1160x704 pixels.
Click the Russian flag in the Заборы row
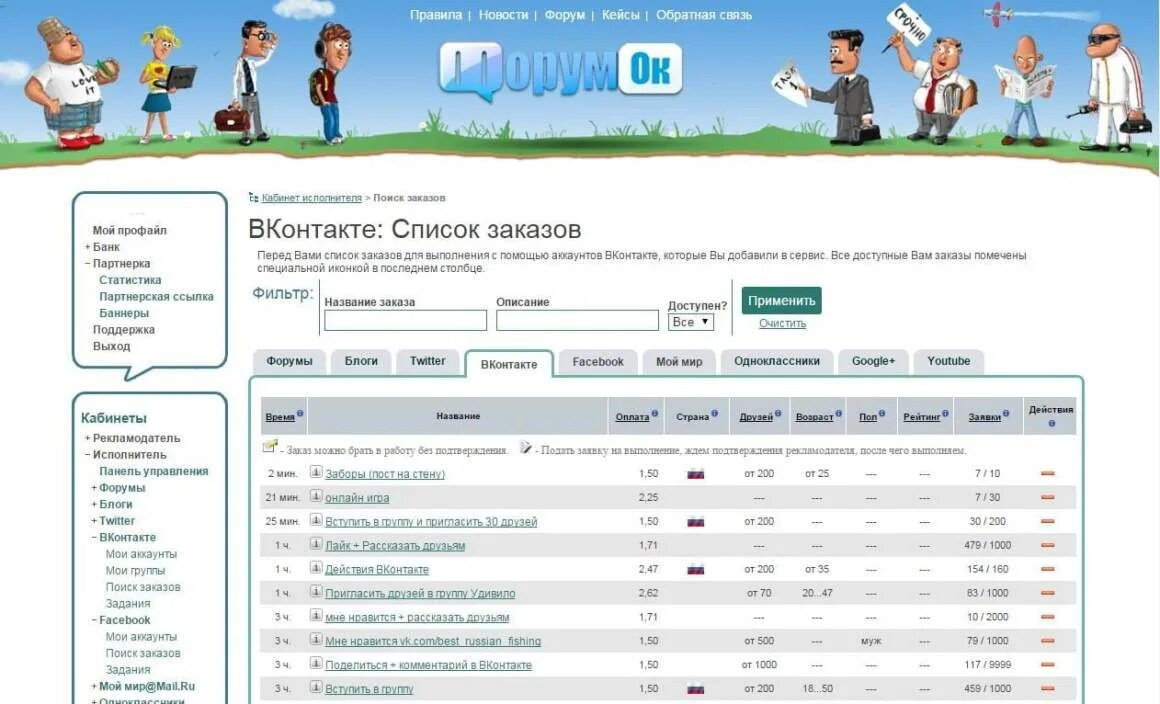click(x=695, y=474)
